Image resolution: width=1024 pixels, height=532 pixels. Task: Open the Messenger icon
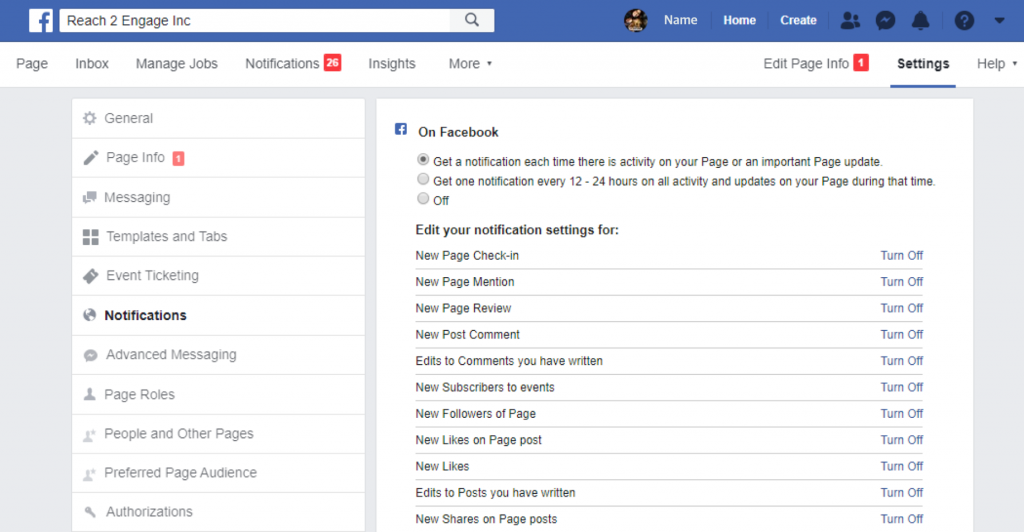pos(885,20)
